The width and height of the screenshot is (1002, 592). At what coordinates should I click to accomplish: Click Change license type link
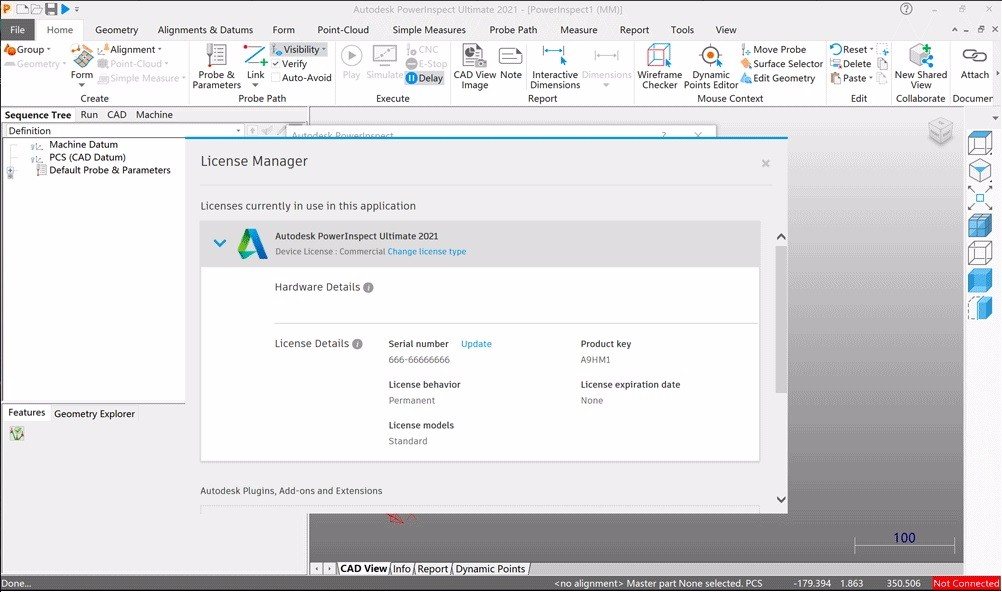(x=427, y=251)
